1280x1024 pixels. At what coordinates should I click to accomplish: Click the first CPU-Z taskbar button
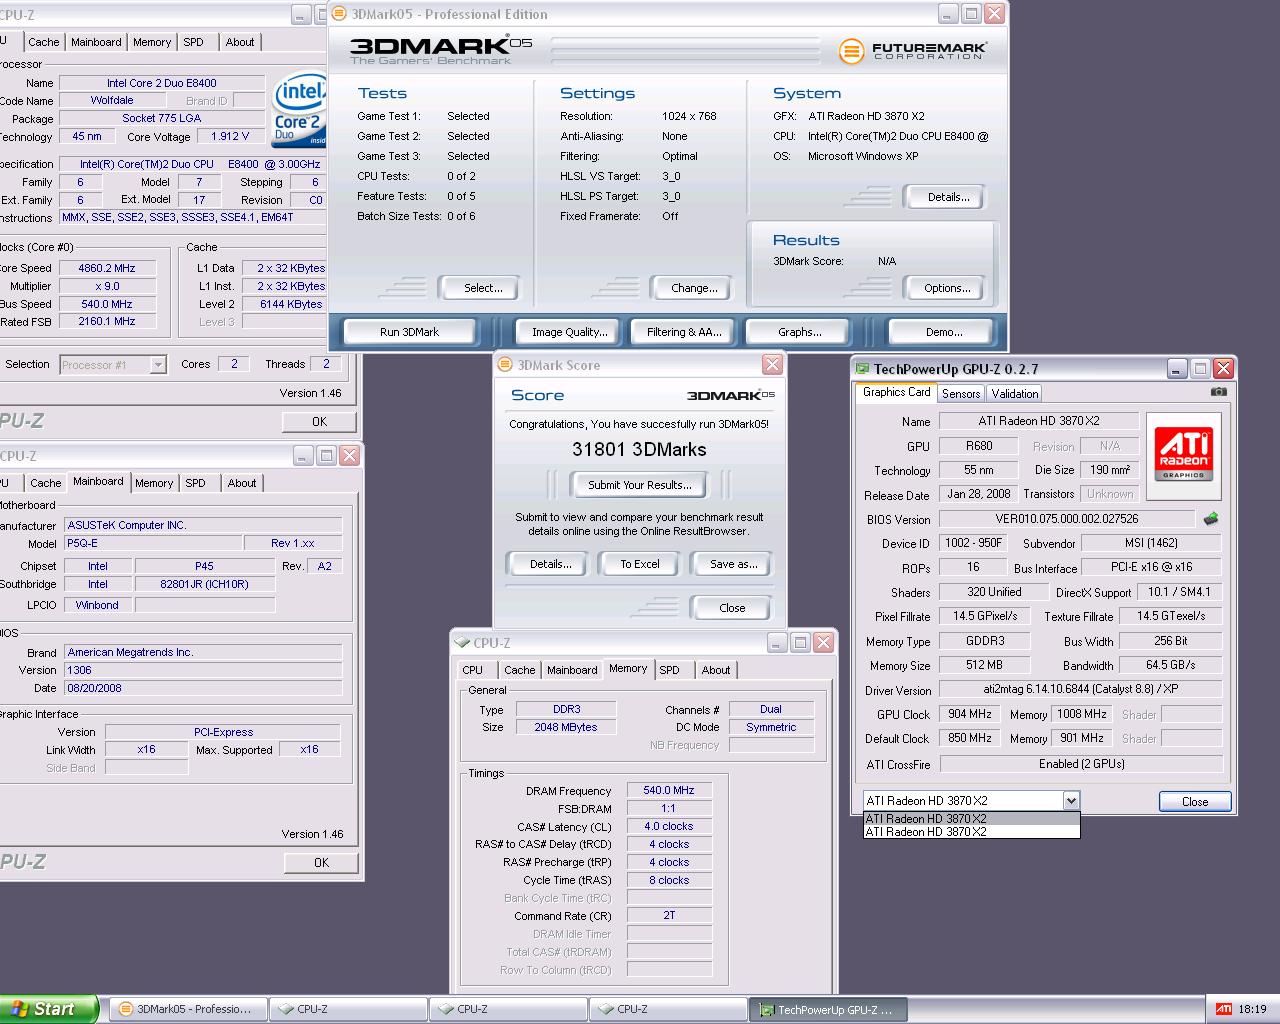(x=348, y=1009)
